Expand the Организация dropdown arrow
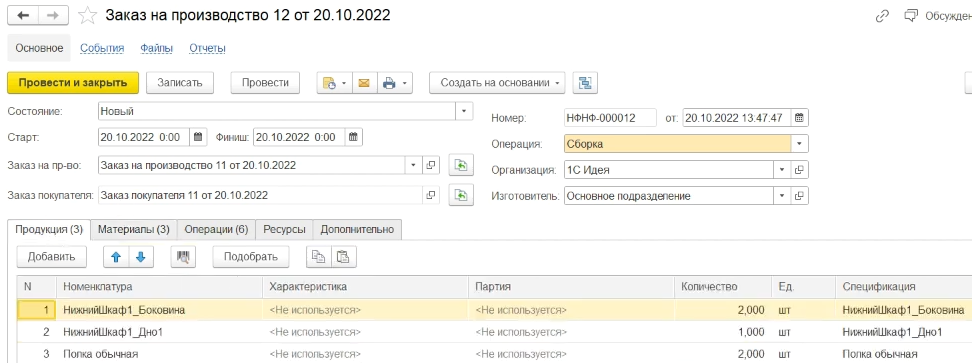Viewport: 972px width, 363px height. click(x=782, y=170)
